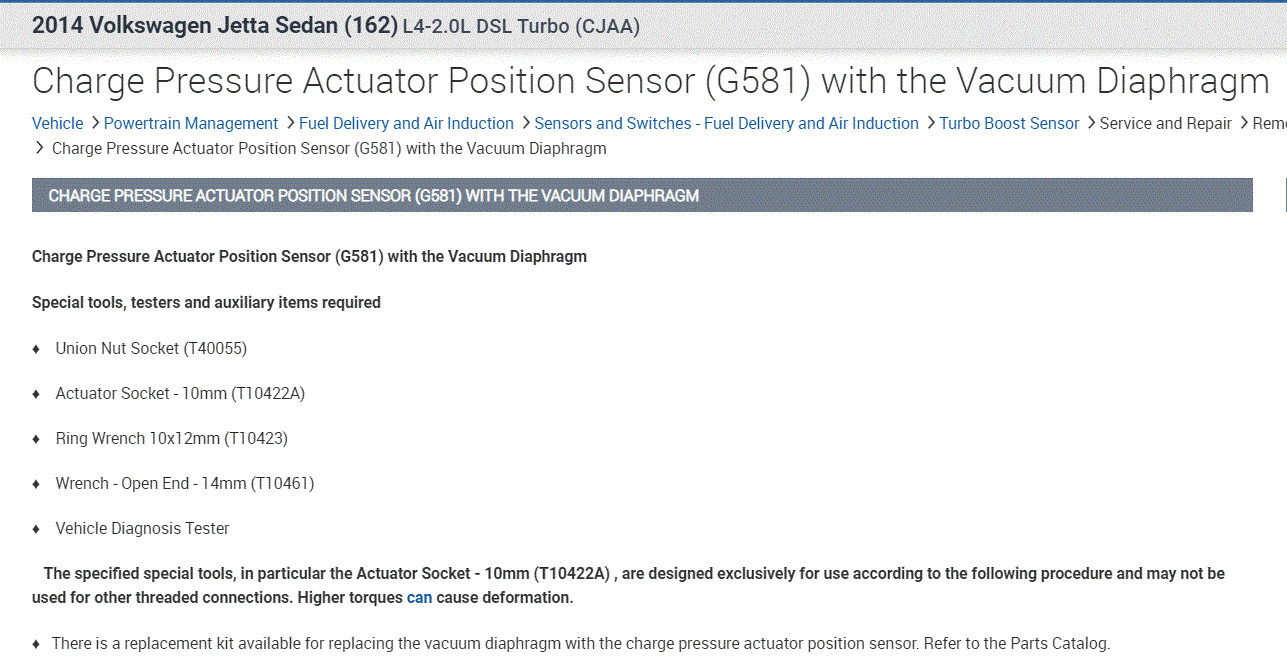Click the blue 'can' hyperlink
Screen dimensions: 1287x659
(419, 598)
